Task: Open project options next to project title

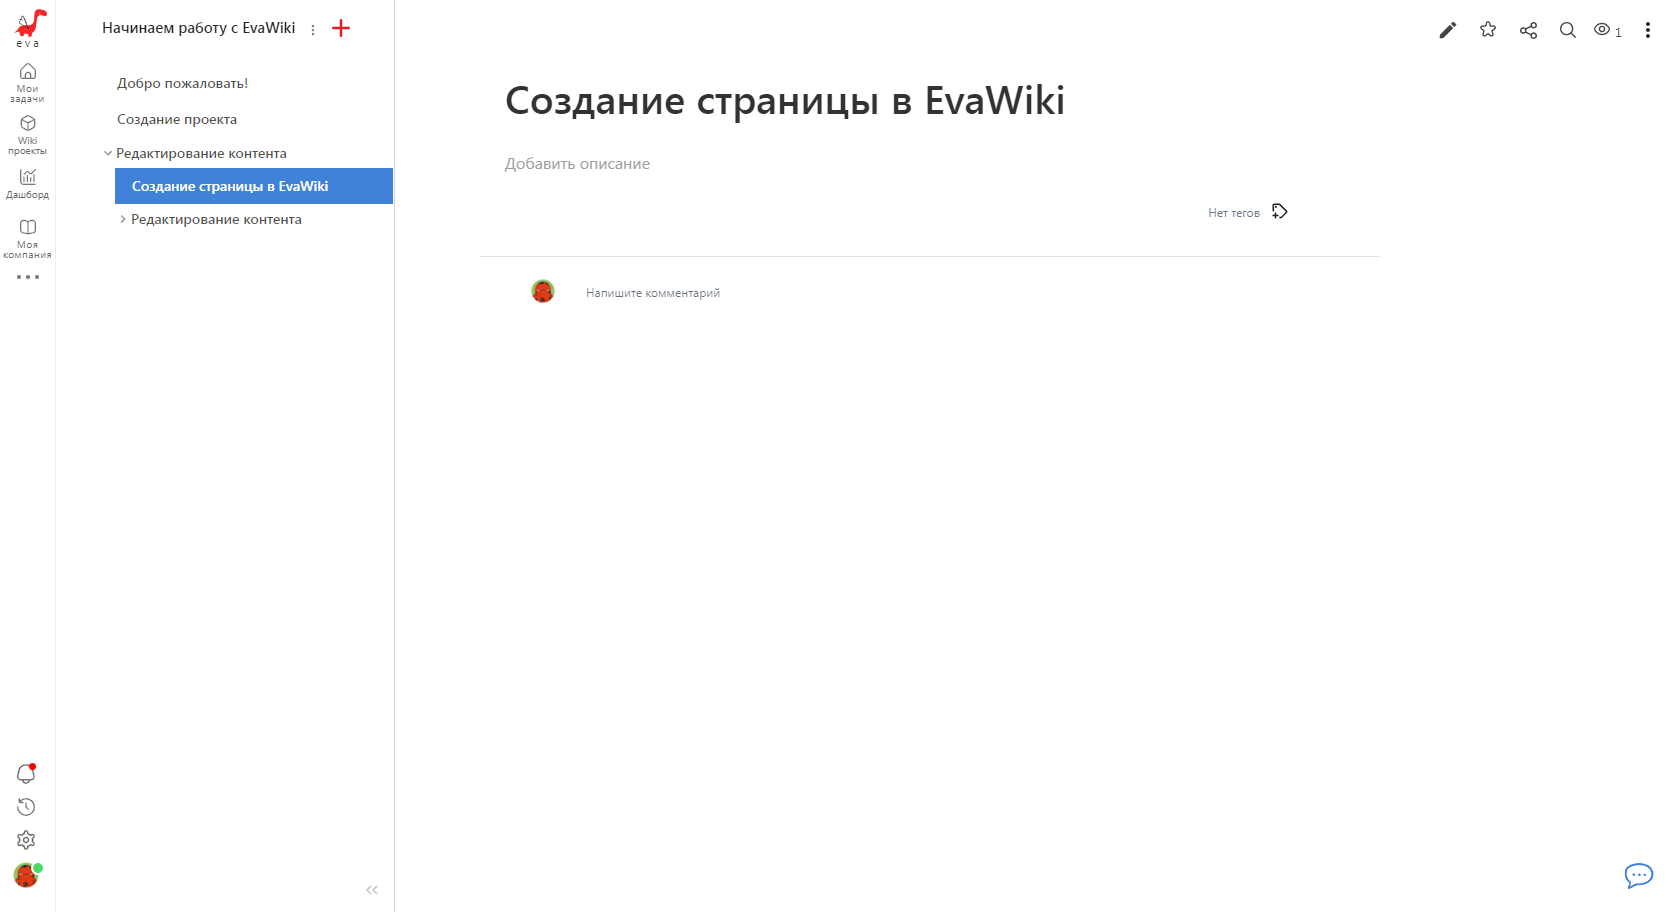Action: (313, 30)
